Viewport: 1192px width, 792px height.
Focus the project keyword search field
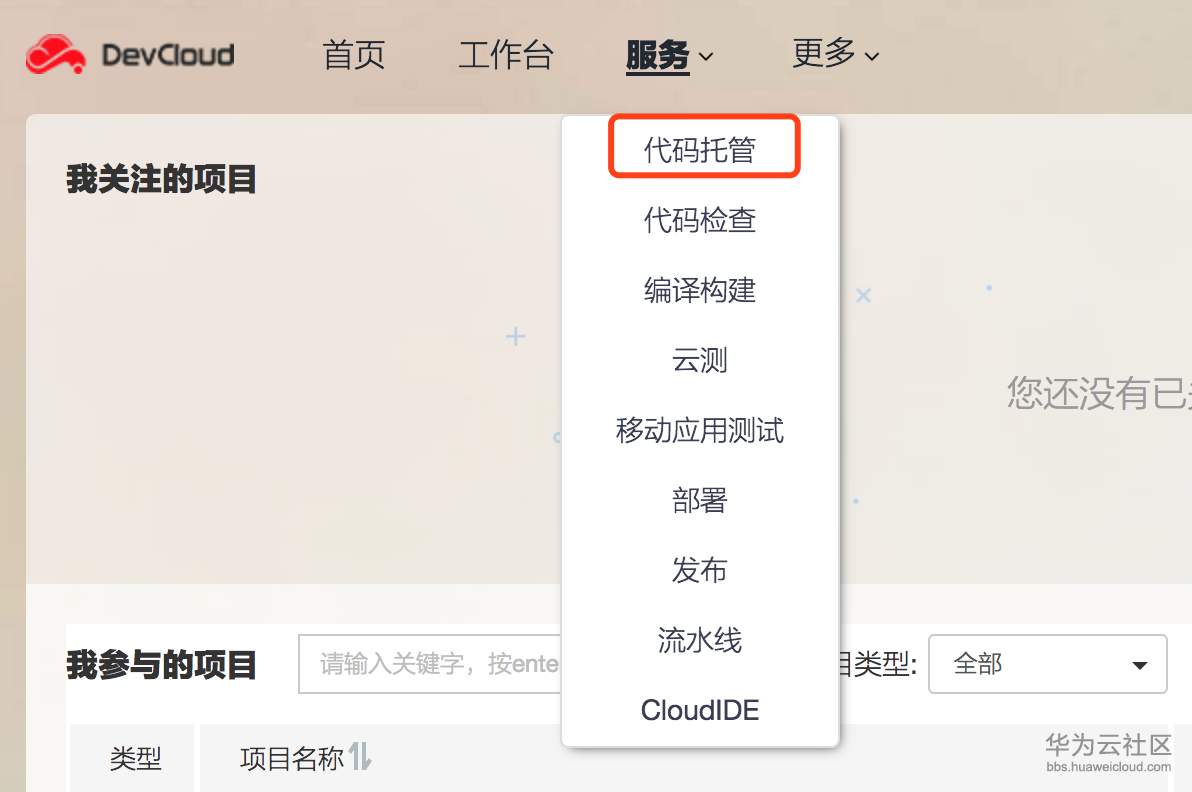(430, 664)
